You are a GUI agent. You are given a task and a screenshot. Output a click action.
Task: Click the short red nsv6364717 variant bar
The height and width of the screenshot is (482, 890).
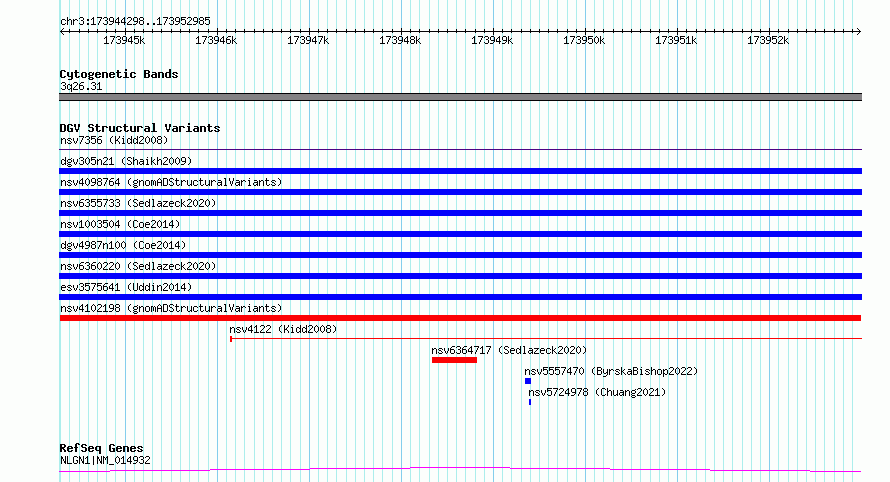454,360
